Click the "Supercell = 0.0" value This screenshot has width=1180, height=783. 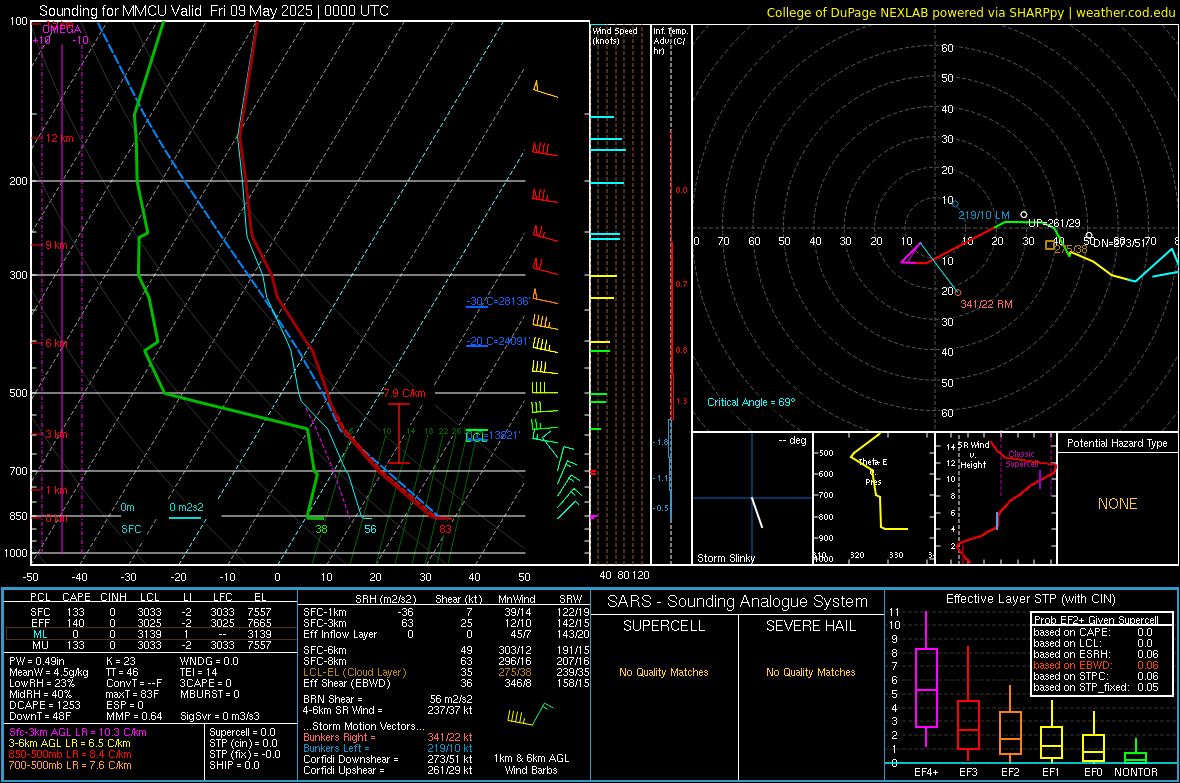pos(242,732)
